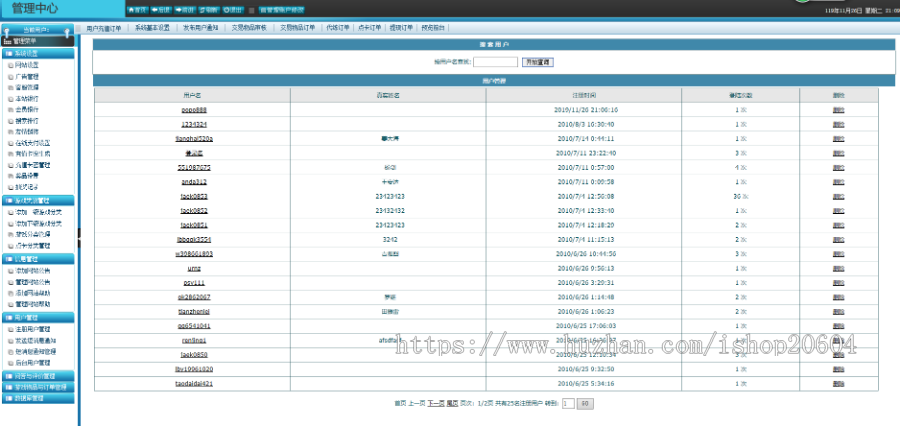Expand the 游戏物品与订单管理 sidebar section
The image size is (900, 426).
pos(38,387)
